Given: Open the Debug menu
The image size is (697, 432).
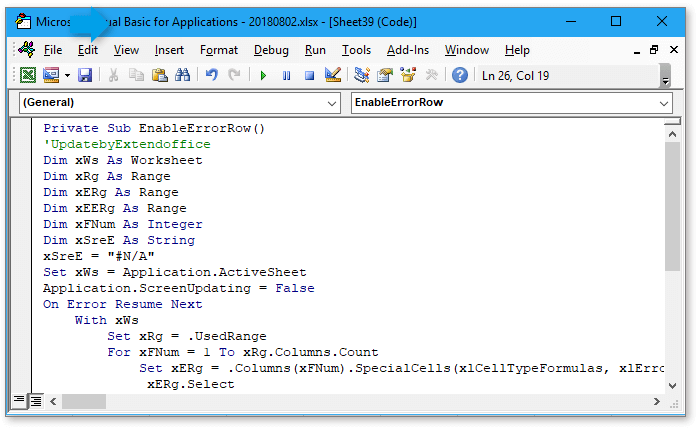Looking at the screenshot, I should click(x=271, y=50).
